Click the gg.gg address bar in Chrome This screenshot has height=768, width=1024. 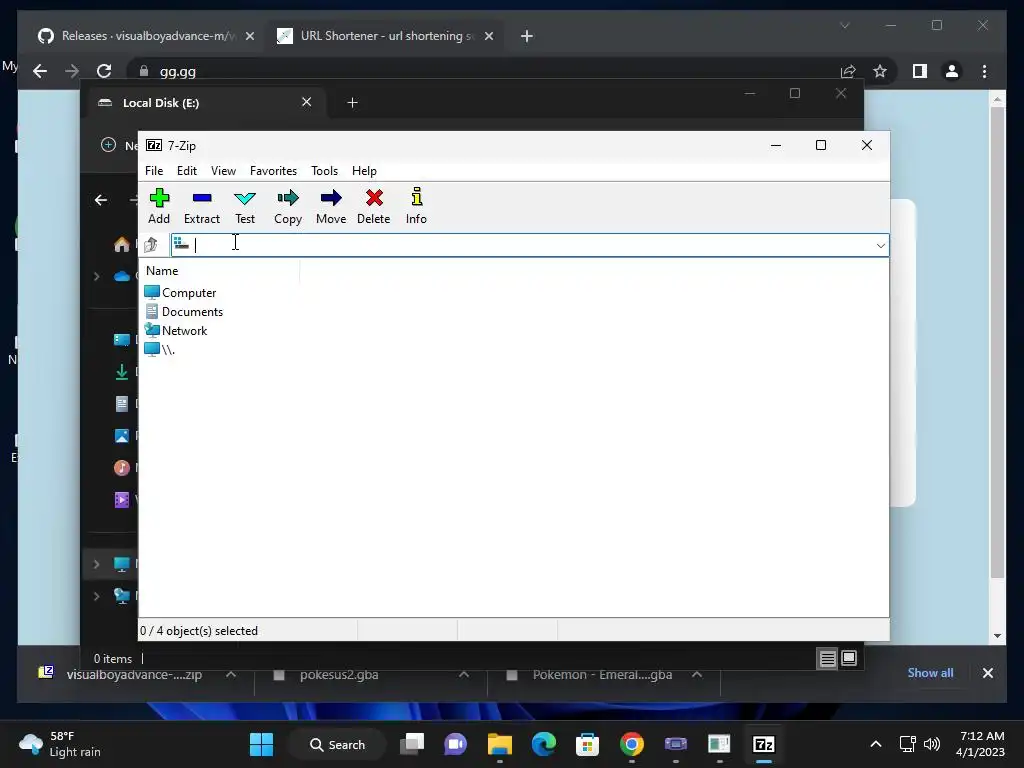point(483,71)
